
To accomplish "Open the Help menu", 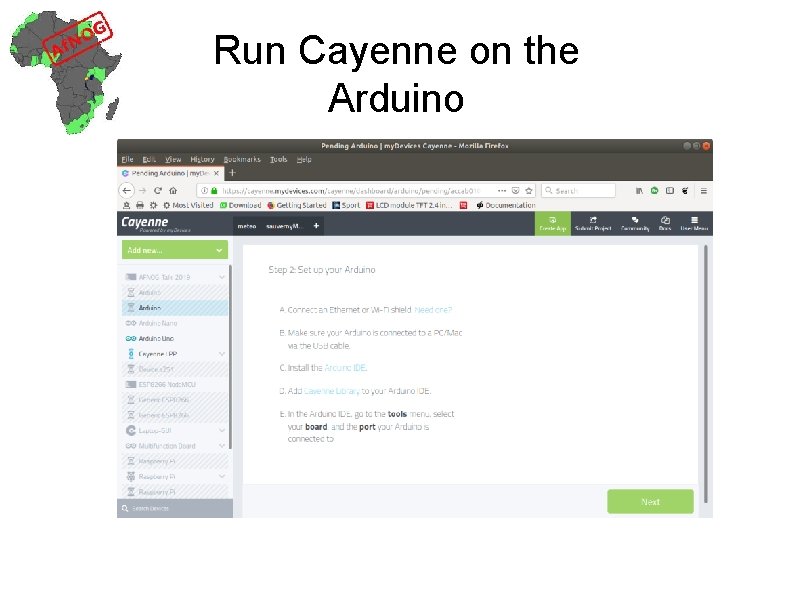I will pos(304,159).
